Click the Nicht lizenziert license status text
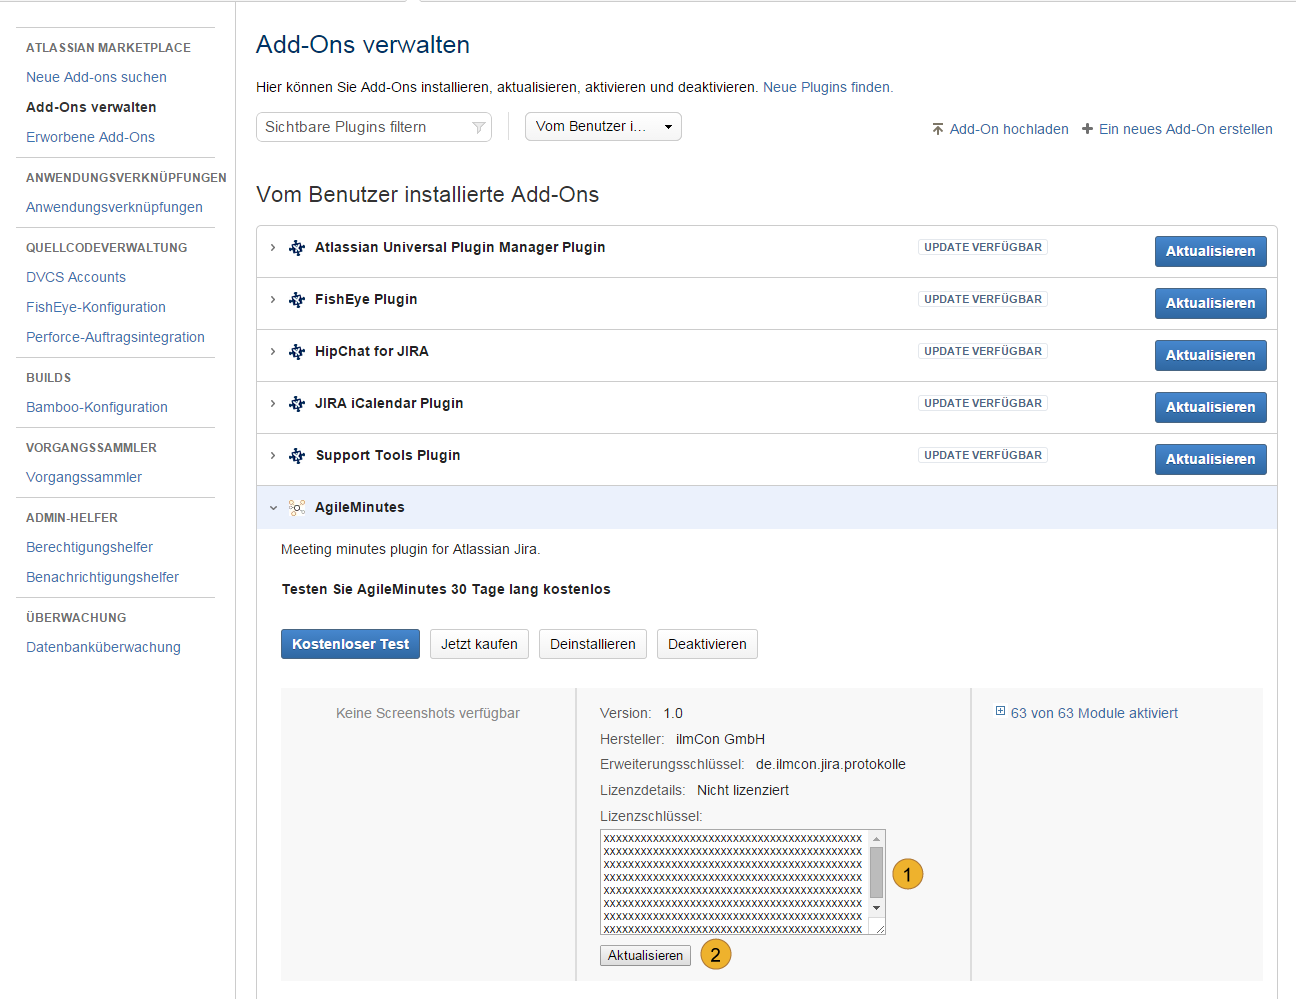Viewport: 1296px width, 999px height. [x=743, y=790]
